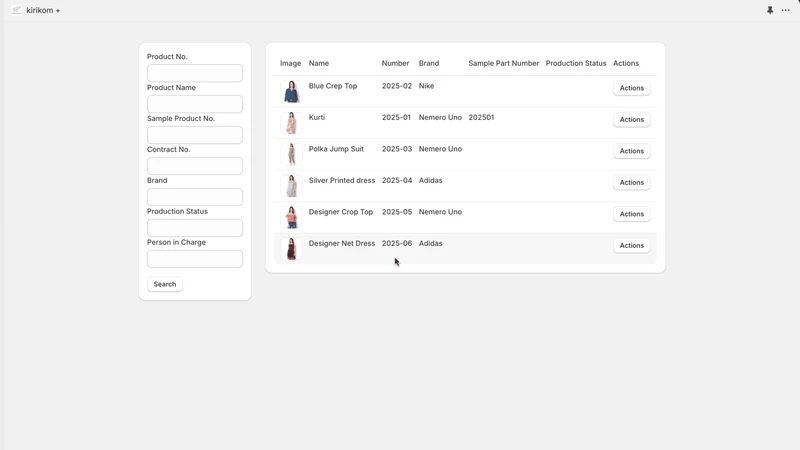Screen dimensions: 800x450
Task: Click the Actions column header
Action: tap(626, 63)
